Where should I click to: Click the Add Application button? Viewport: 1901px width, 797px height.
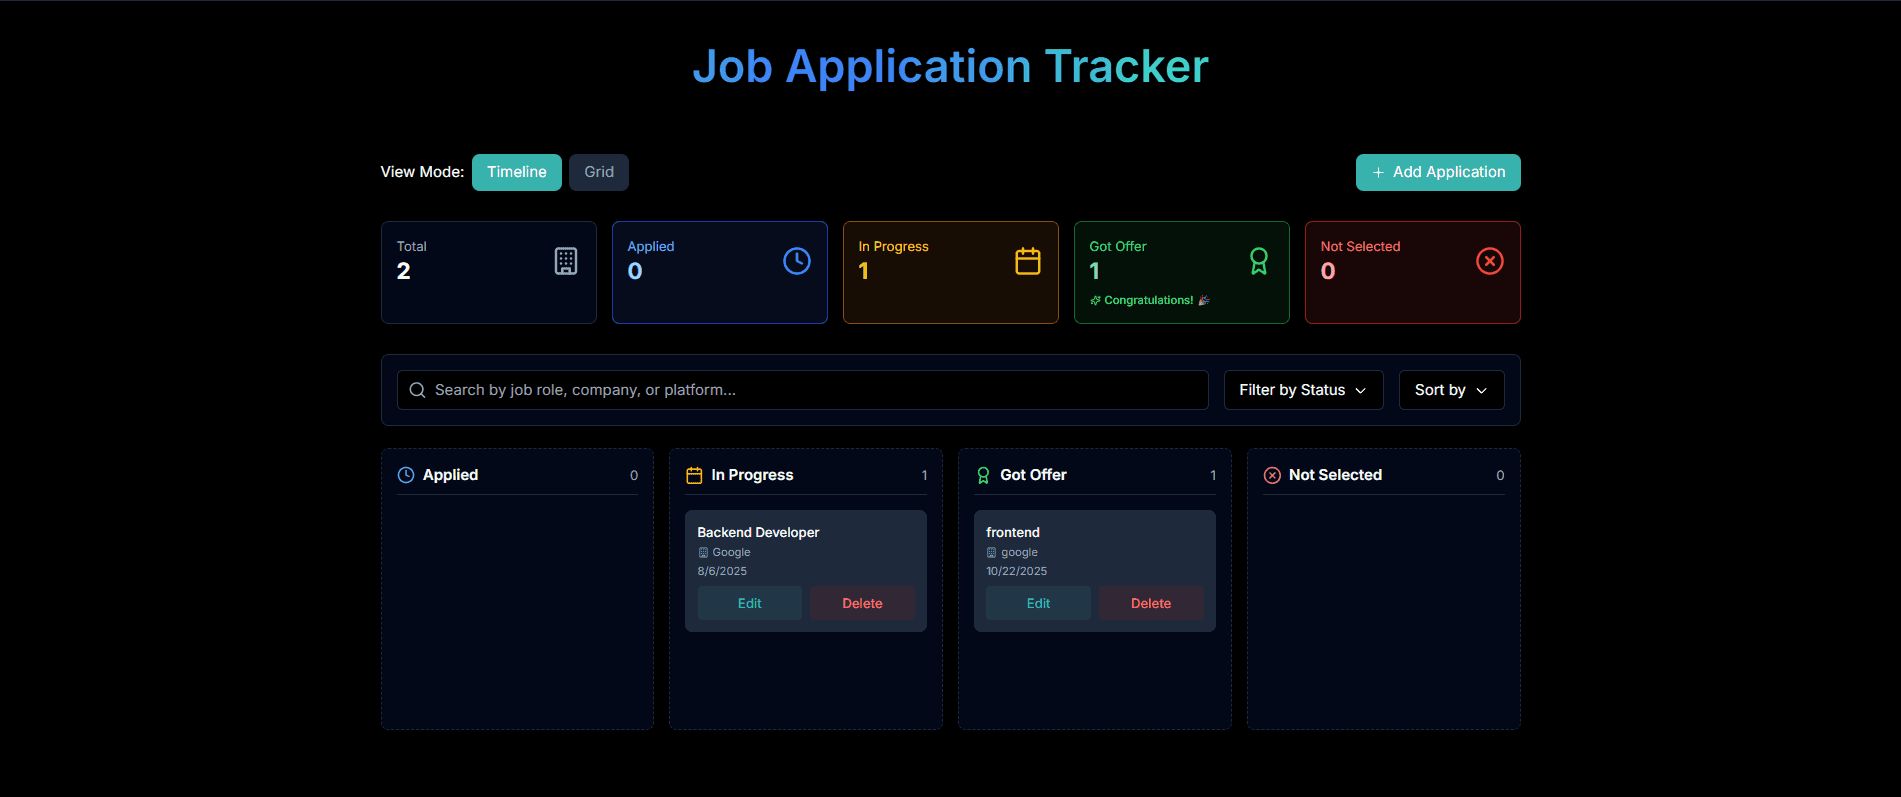[1438, 172]
